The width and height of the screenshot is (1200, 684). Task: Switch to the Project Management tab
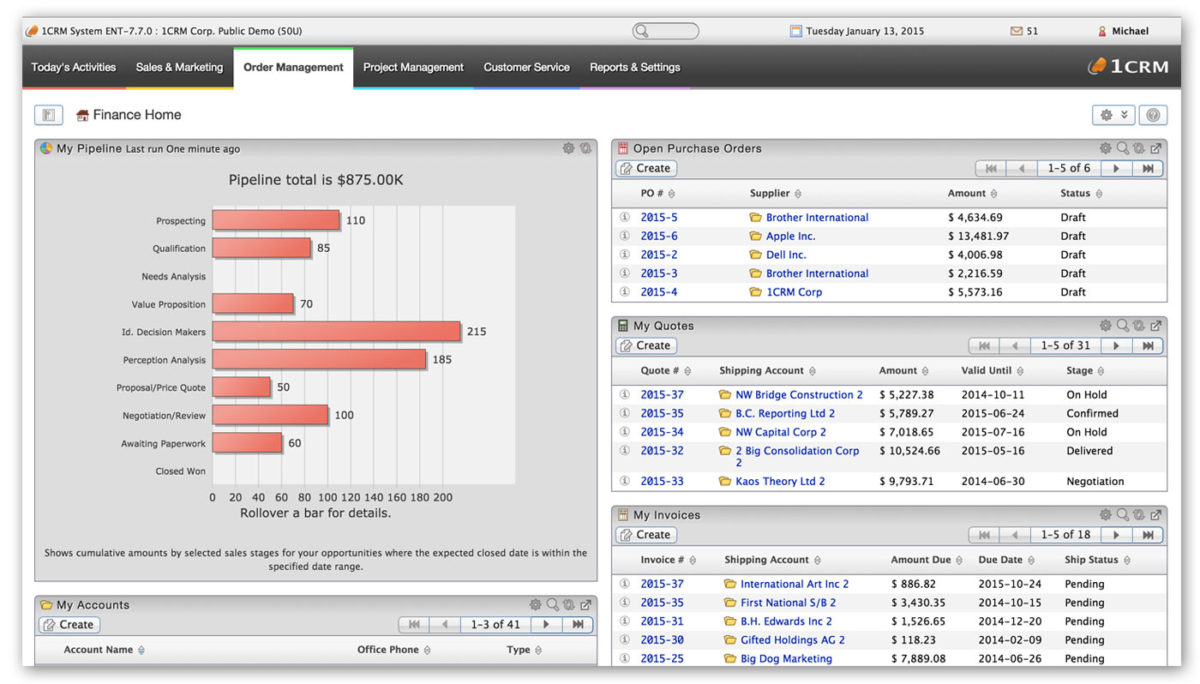412,67
